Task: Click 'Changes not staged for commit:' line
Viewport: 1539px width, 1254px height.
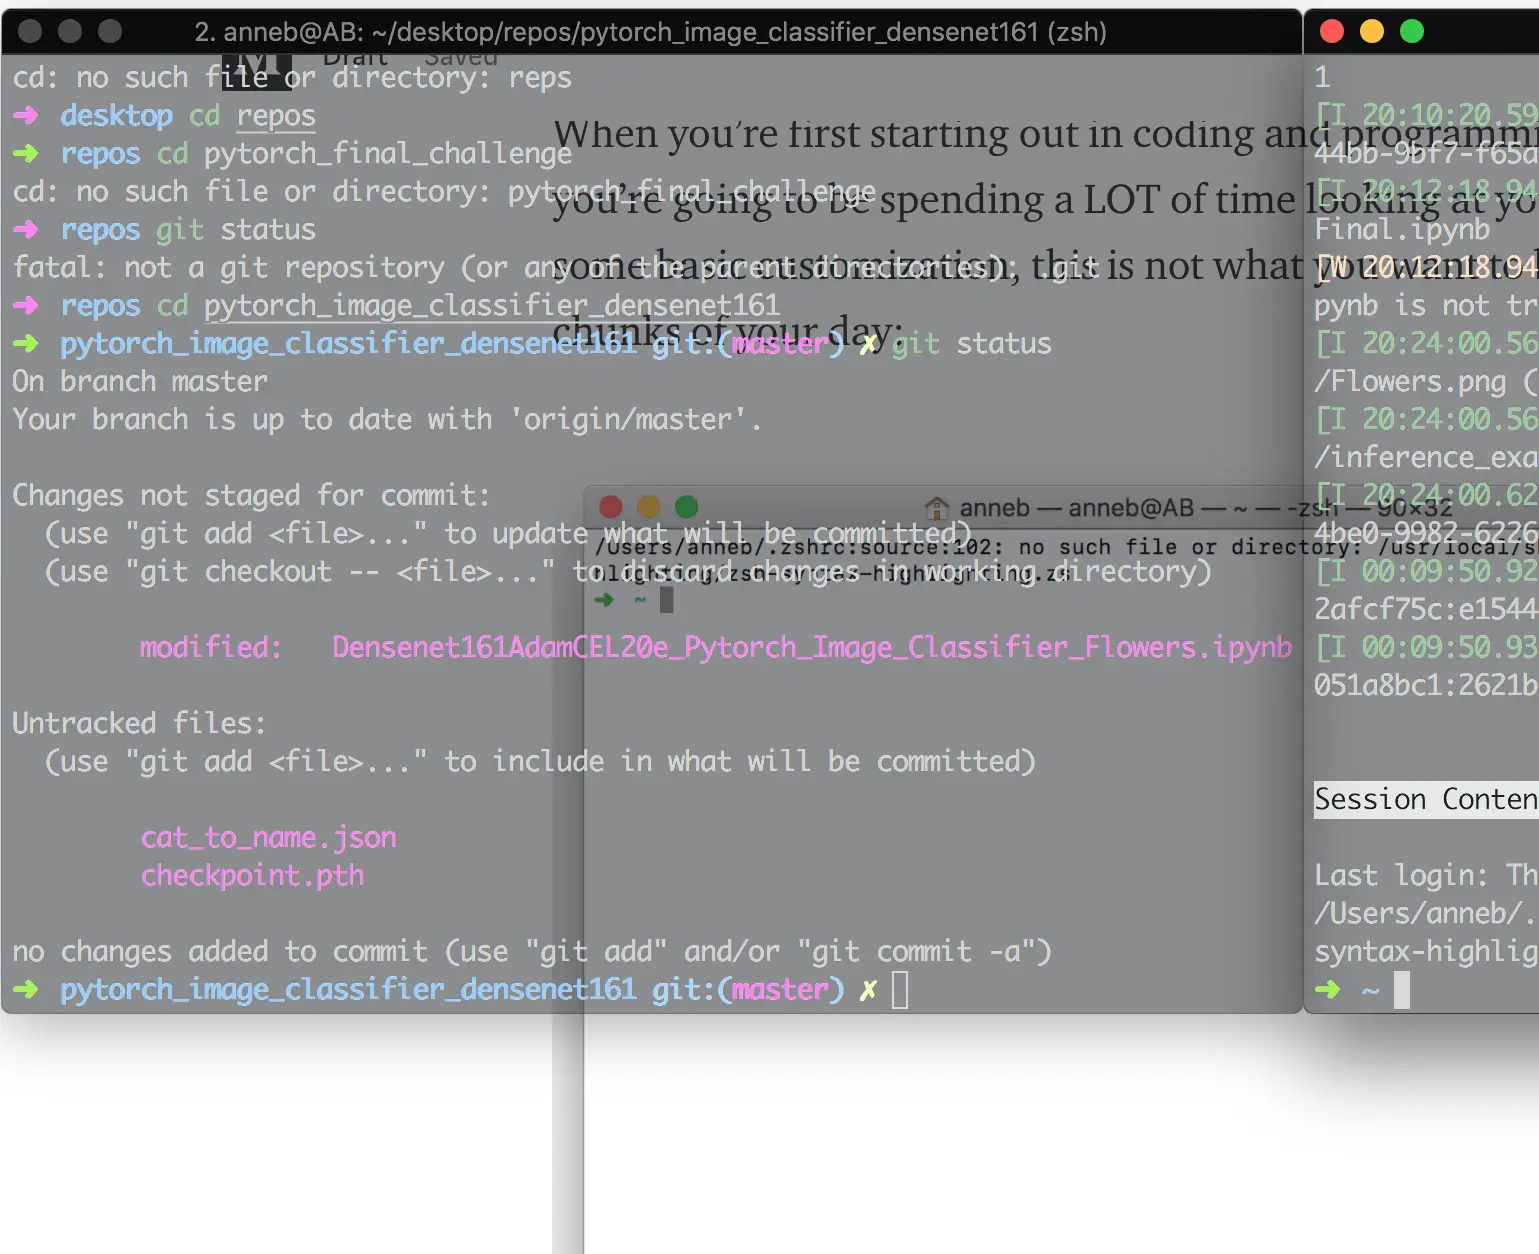Action: pyautogui.click(x=252, y=495)
